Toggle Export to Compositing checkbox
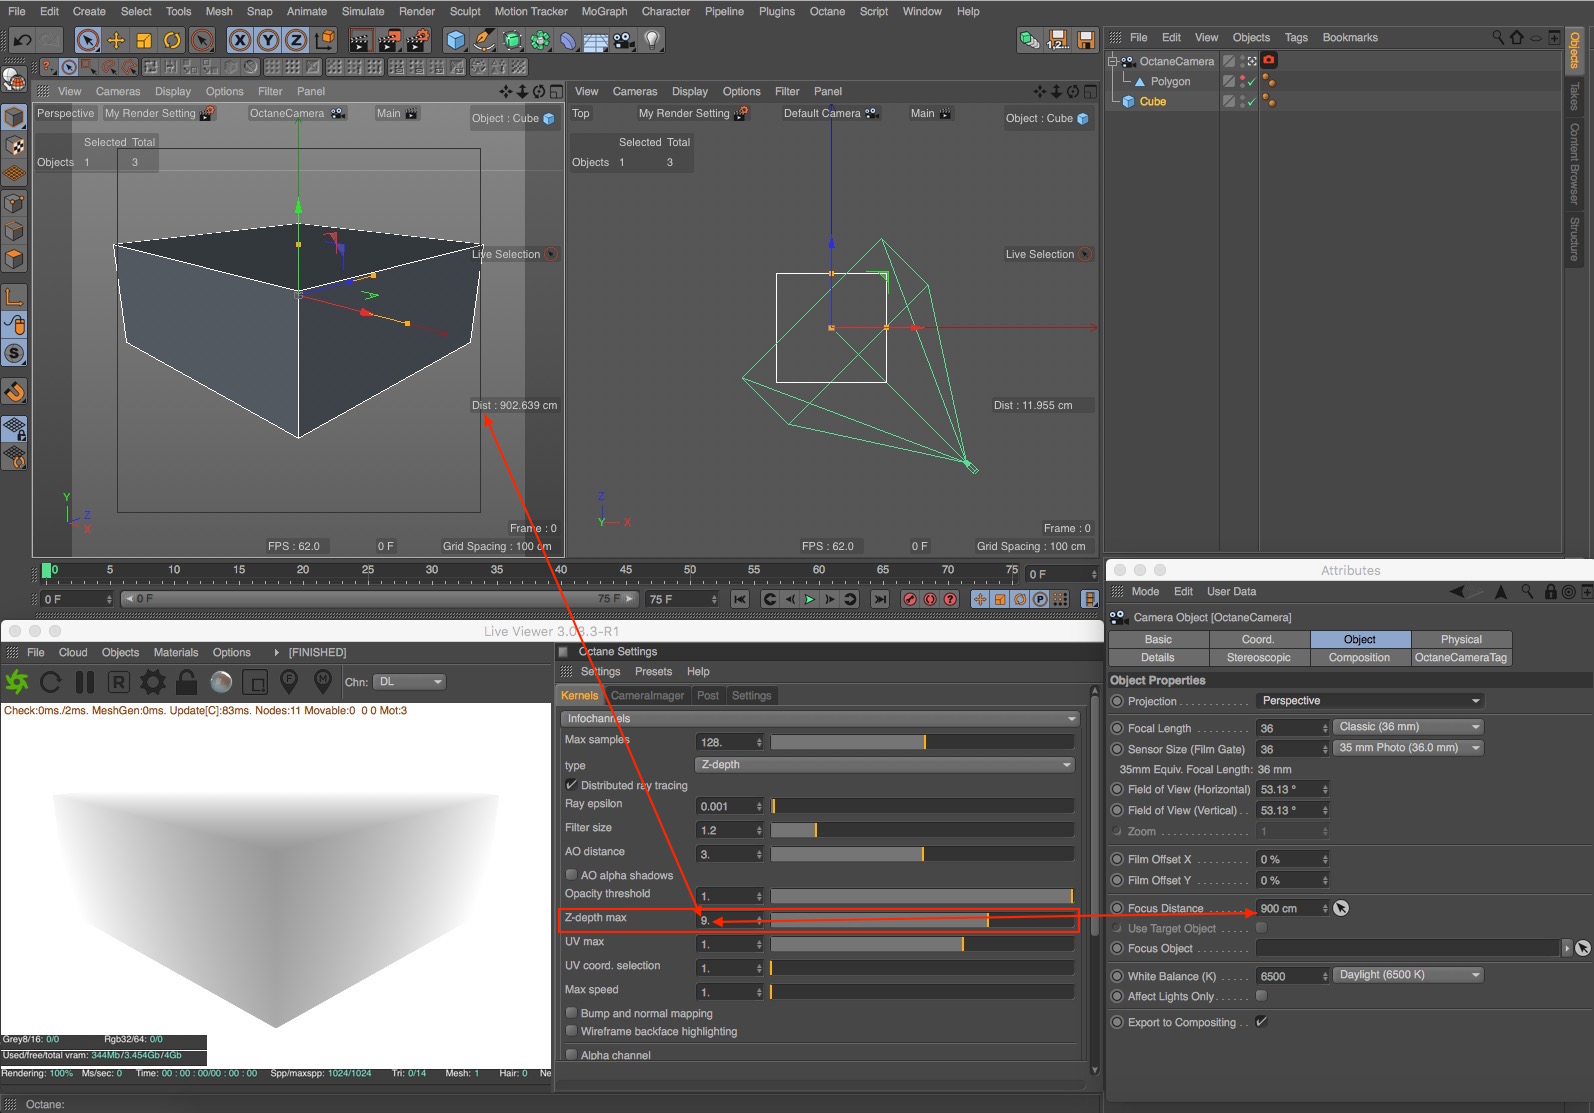This screenshot has width=1594, height=1113. point(1261,1022)
